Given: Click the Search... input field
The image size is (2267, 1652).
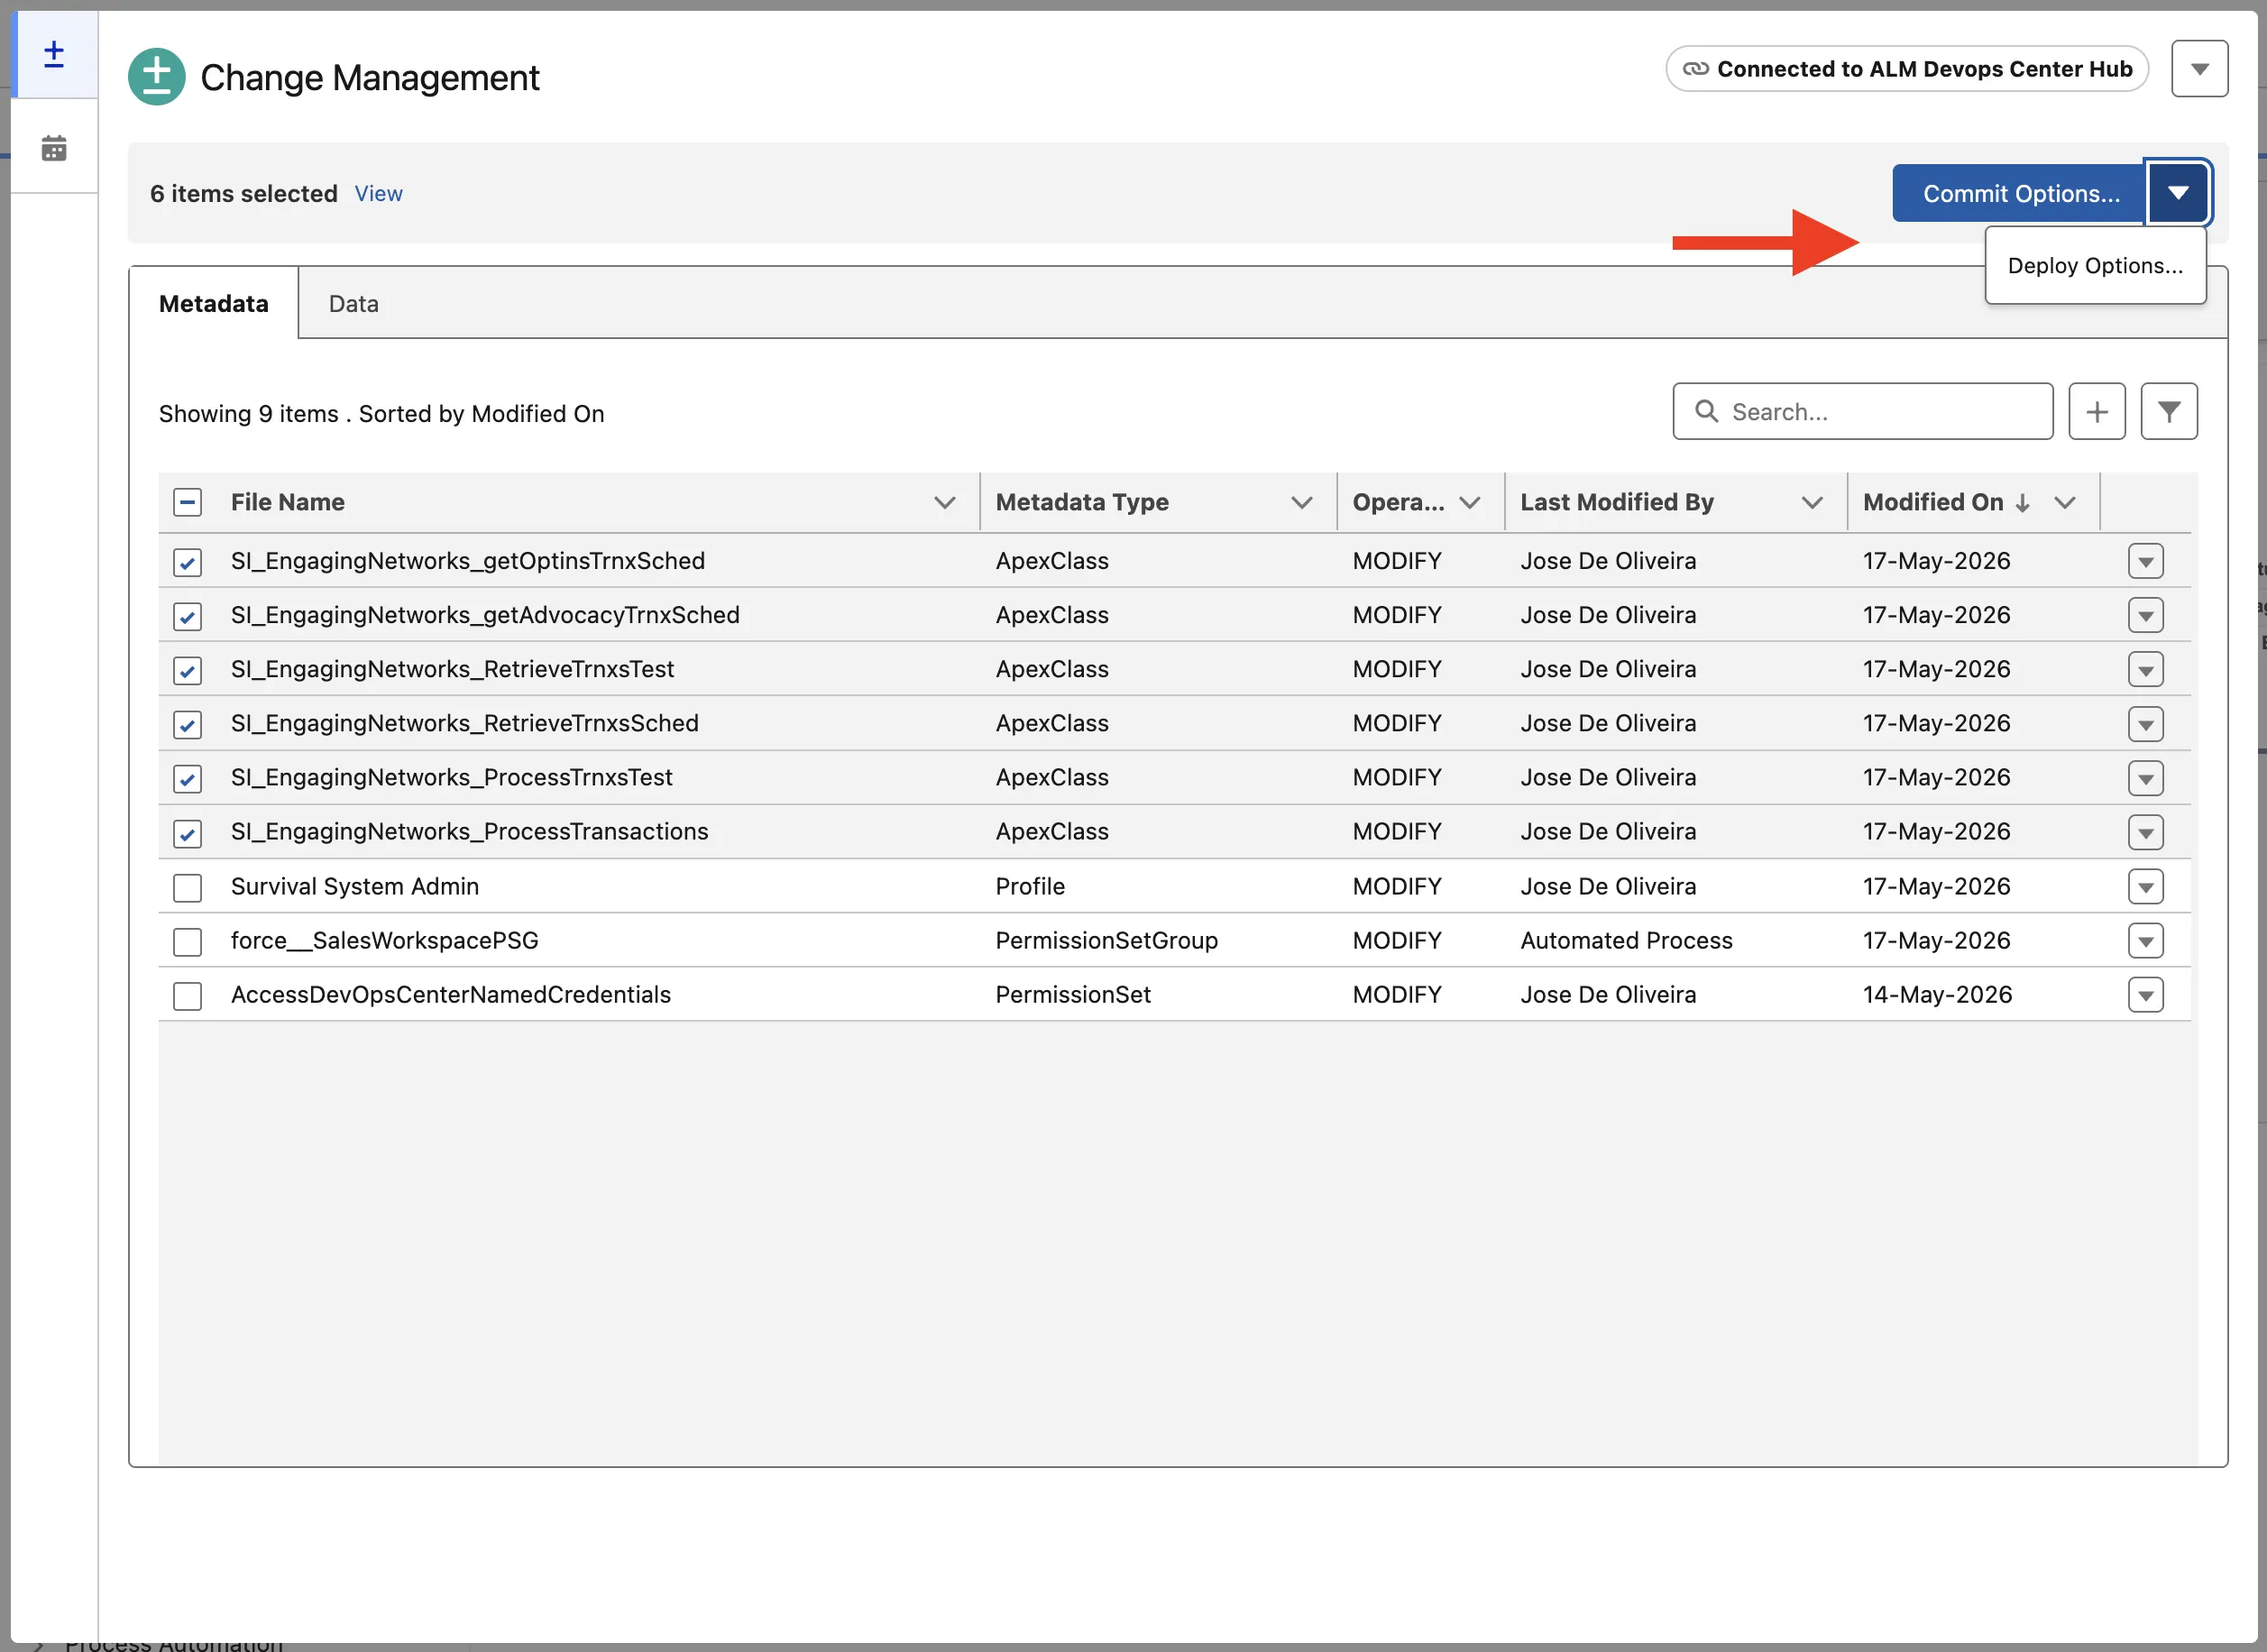Looking at the screenshot, I should 1862,411.
